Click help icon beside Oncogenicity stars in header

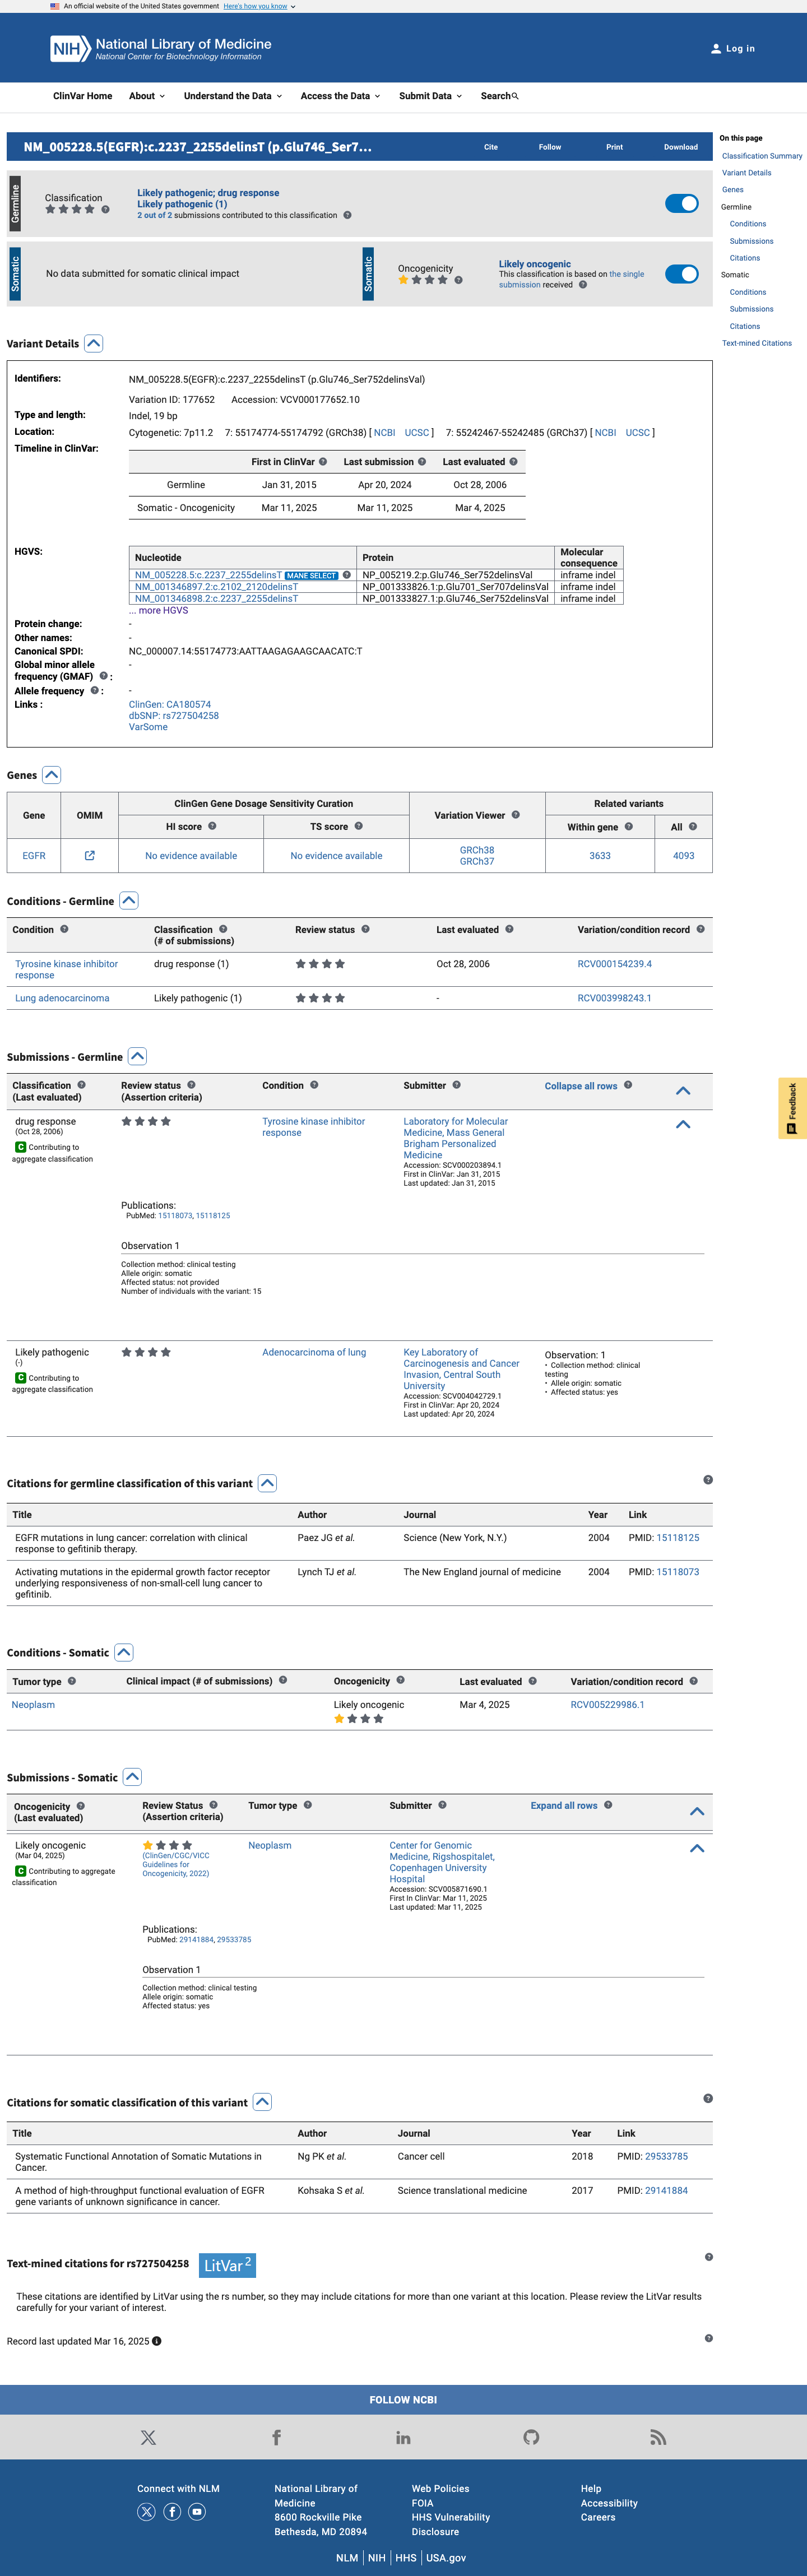click(x=458, y=280)
